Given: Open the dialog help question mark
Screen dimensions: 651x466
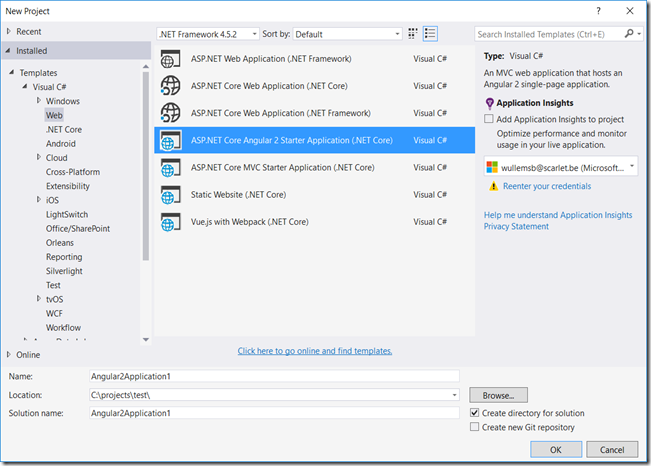Looking at the screenshot, I should coord(598,11).
